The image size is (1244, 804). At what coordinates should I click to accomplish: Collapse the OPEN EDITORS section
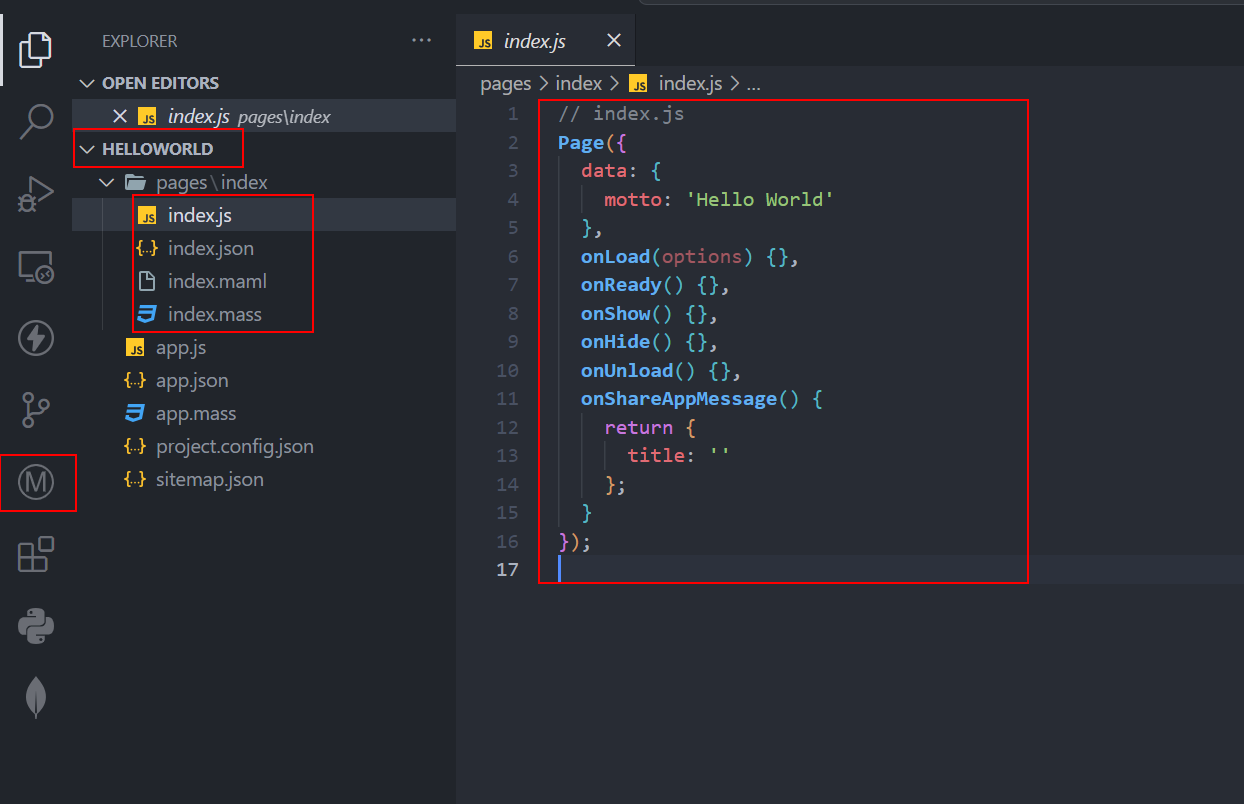[160, 83]
